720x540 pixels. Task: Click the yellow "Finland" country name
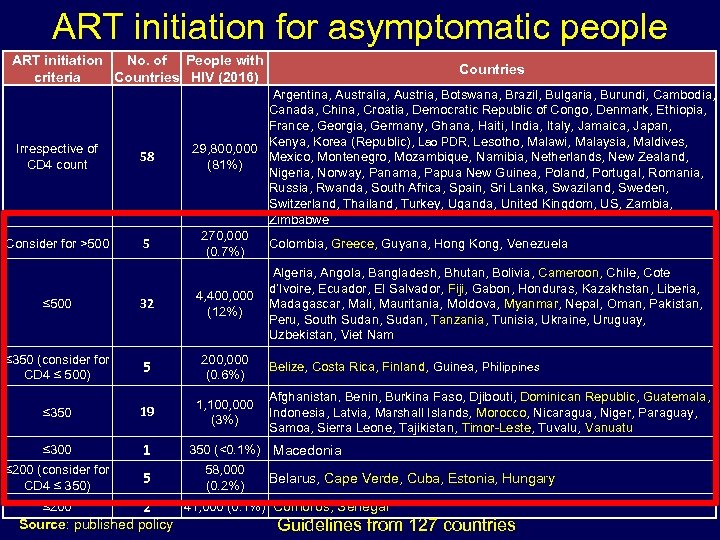pyautogui.click(x=404, y=367)
